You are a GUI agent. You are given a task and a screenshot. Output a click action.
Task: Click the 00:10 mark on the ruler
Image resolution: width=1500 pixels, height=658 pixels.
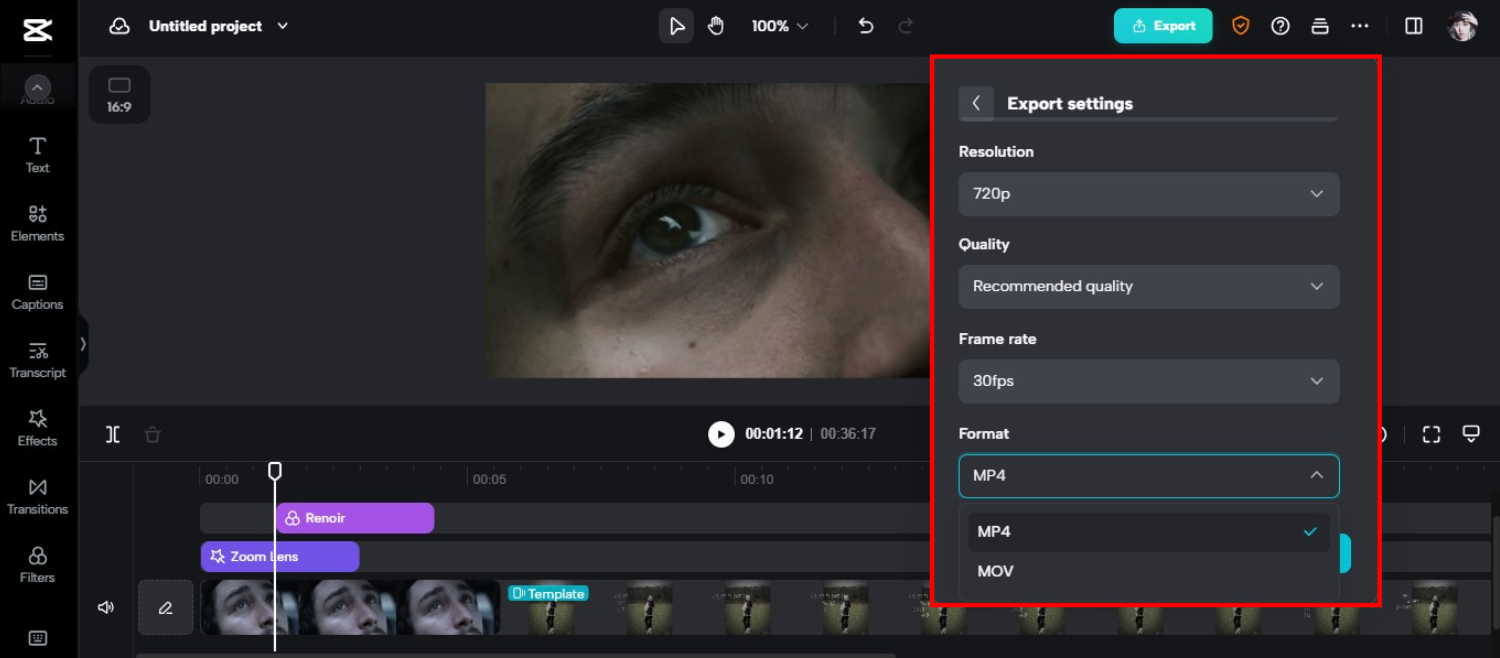click(x=757, y=479)
